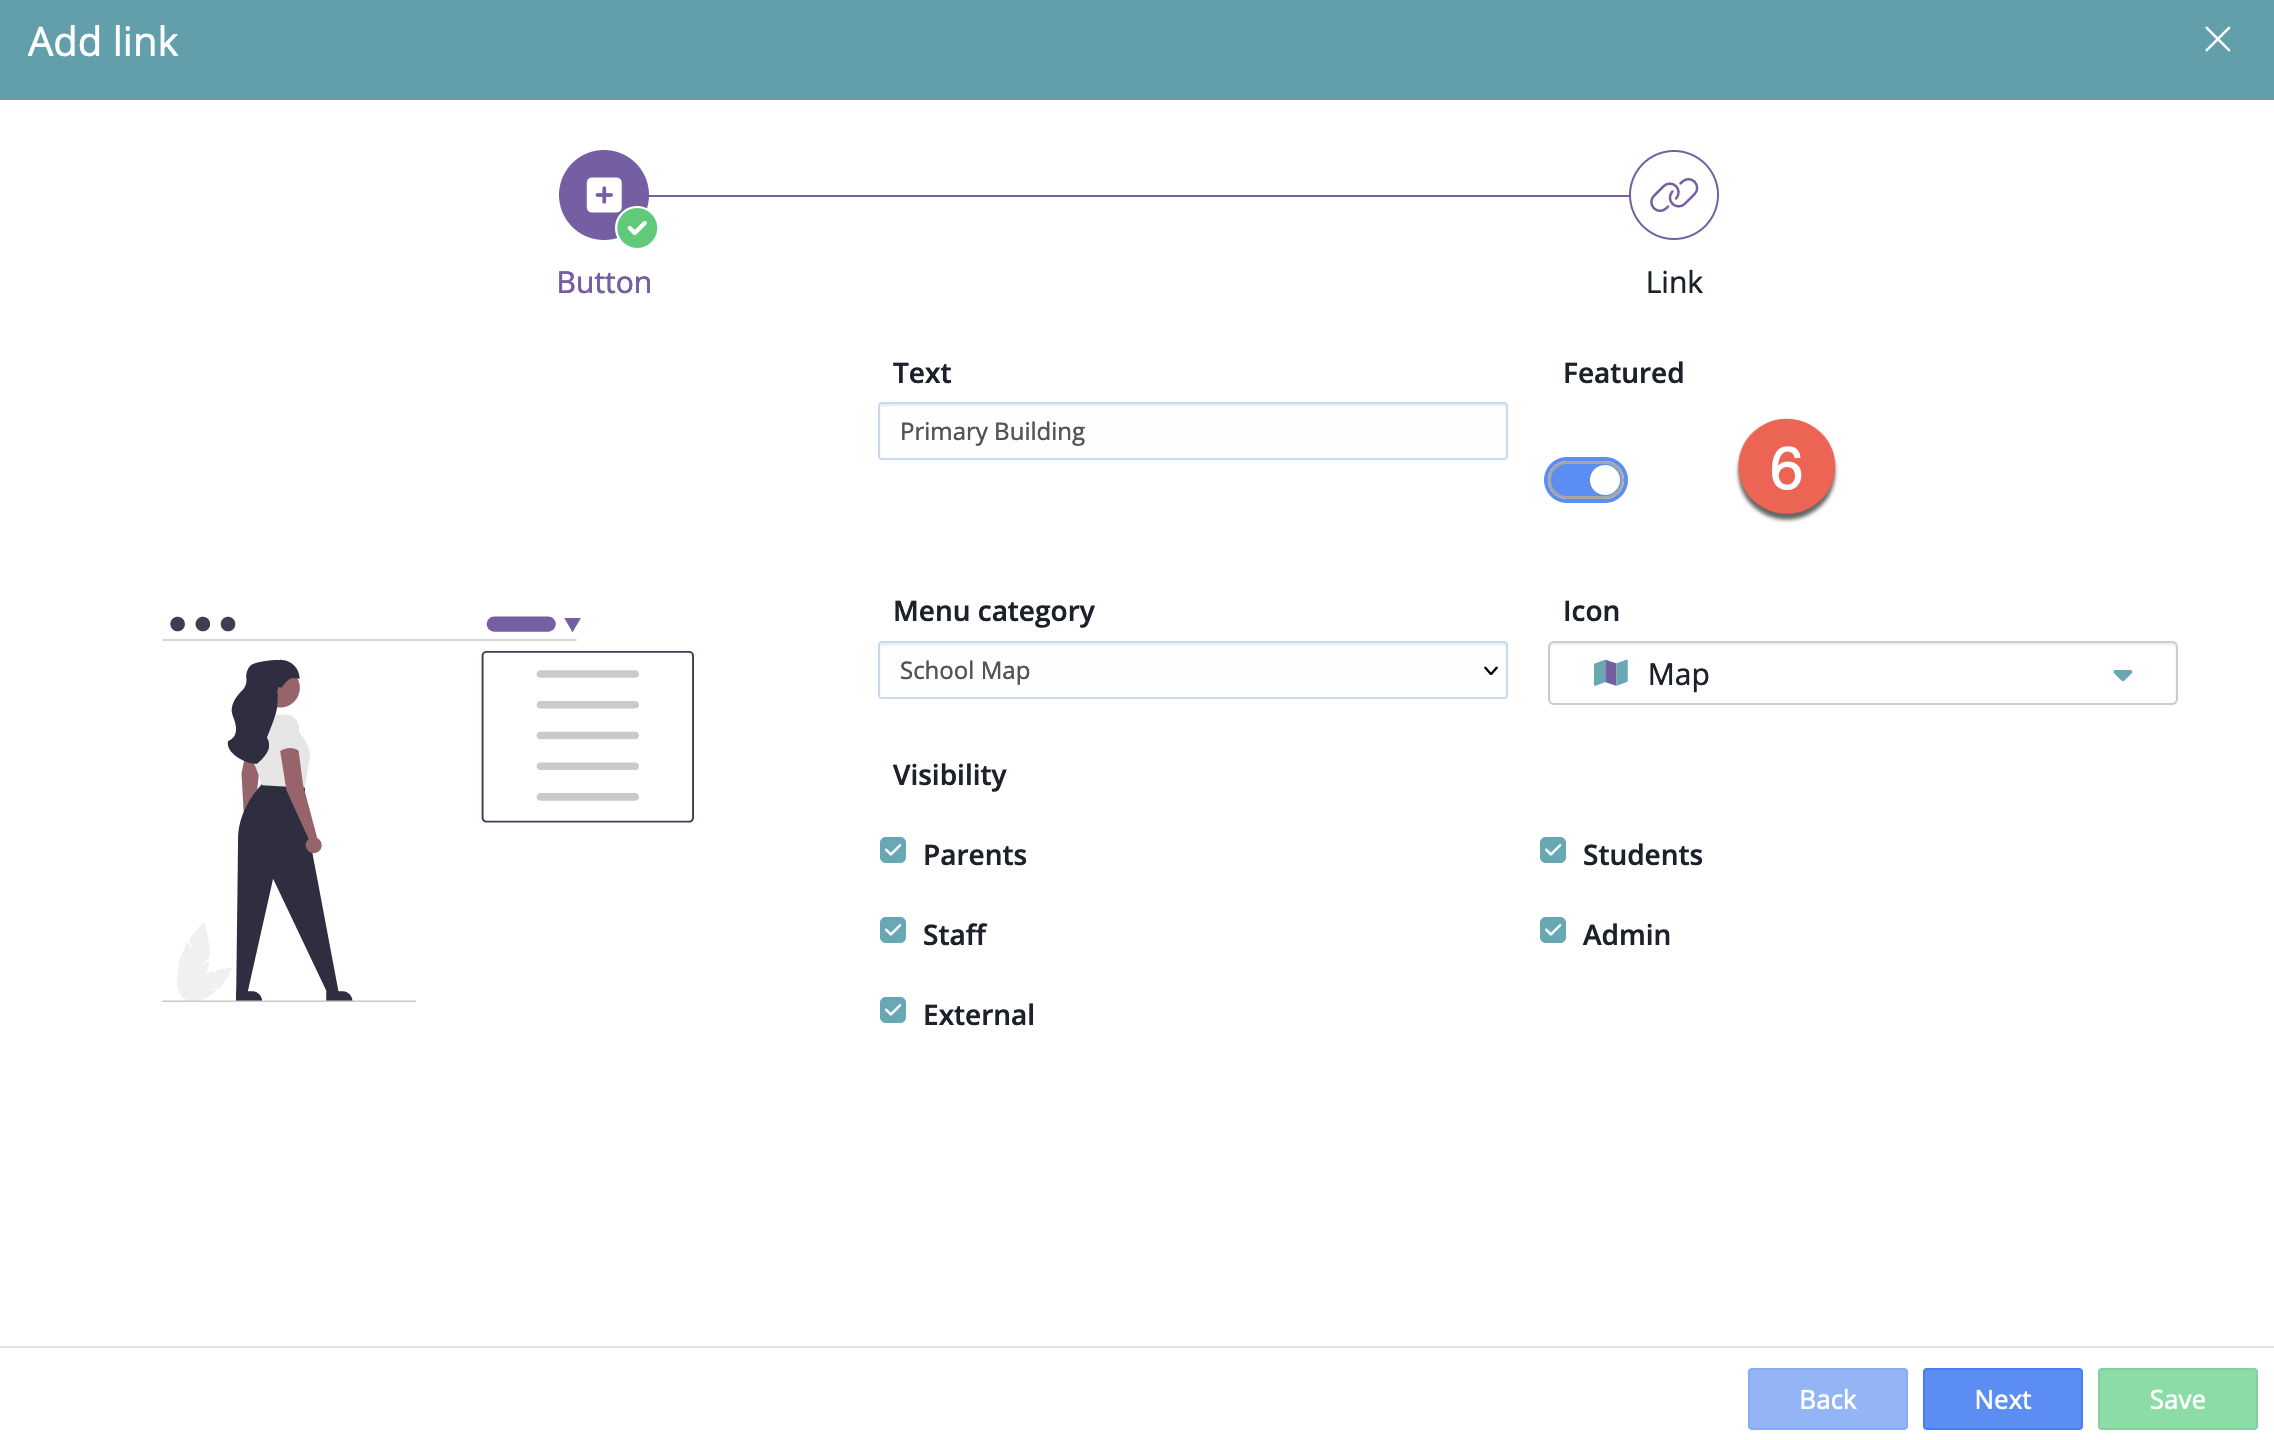Expand the Icon dropdown showing Map
This screenshot has height=1440, width=2274.
click(1861, 673)
